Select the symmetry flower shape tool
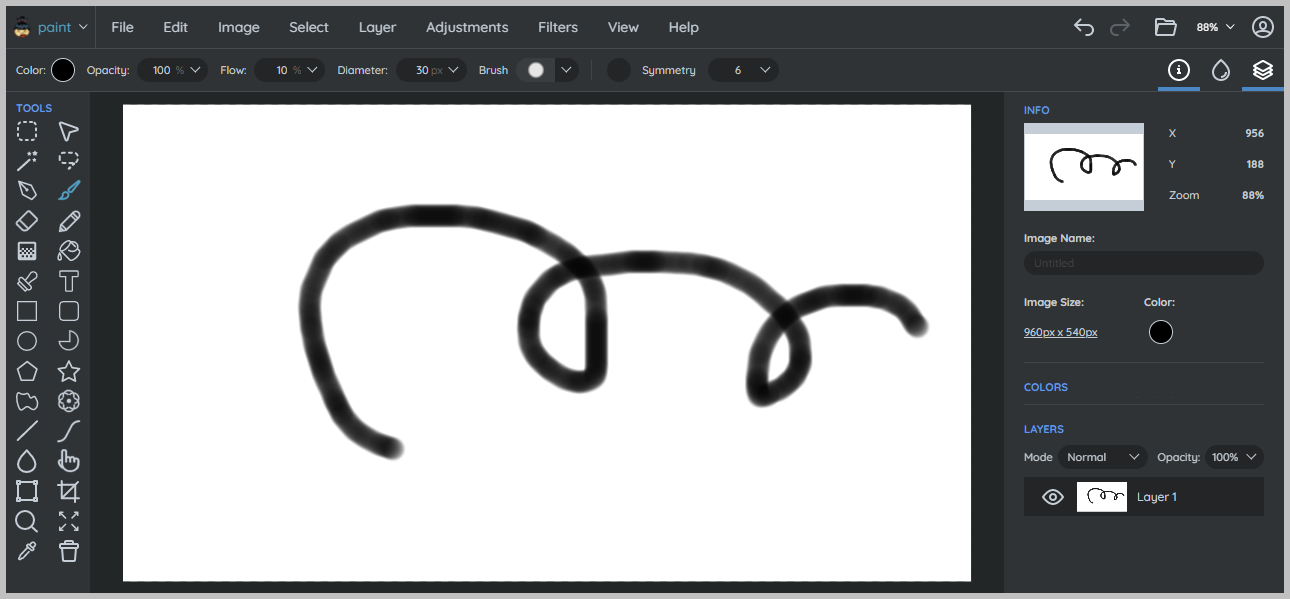 point(68,401)
